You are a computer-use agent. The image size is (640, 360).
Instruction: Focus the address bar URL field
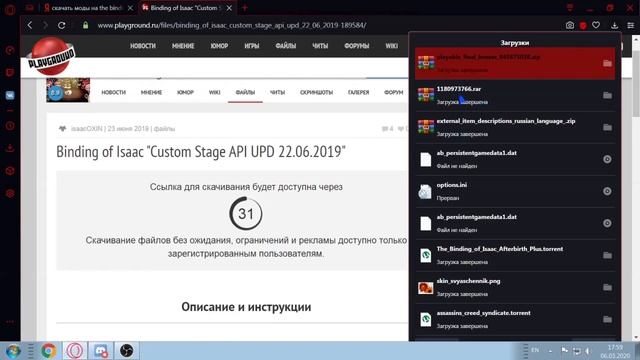click(231, 25)
